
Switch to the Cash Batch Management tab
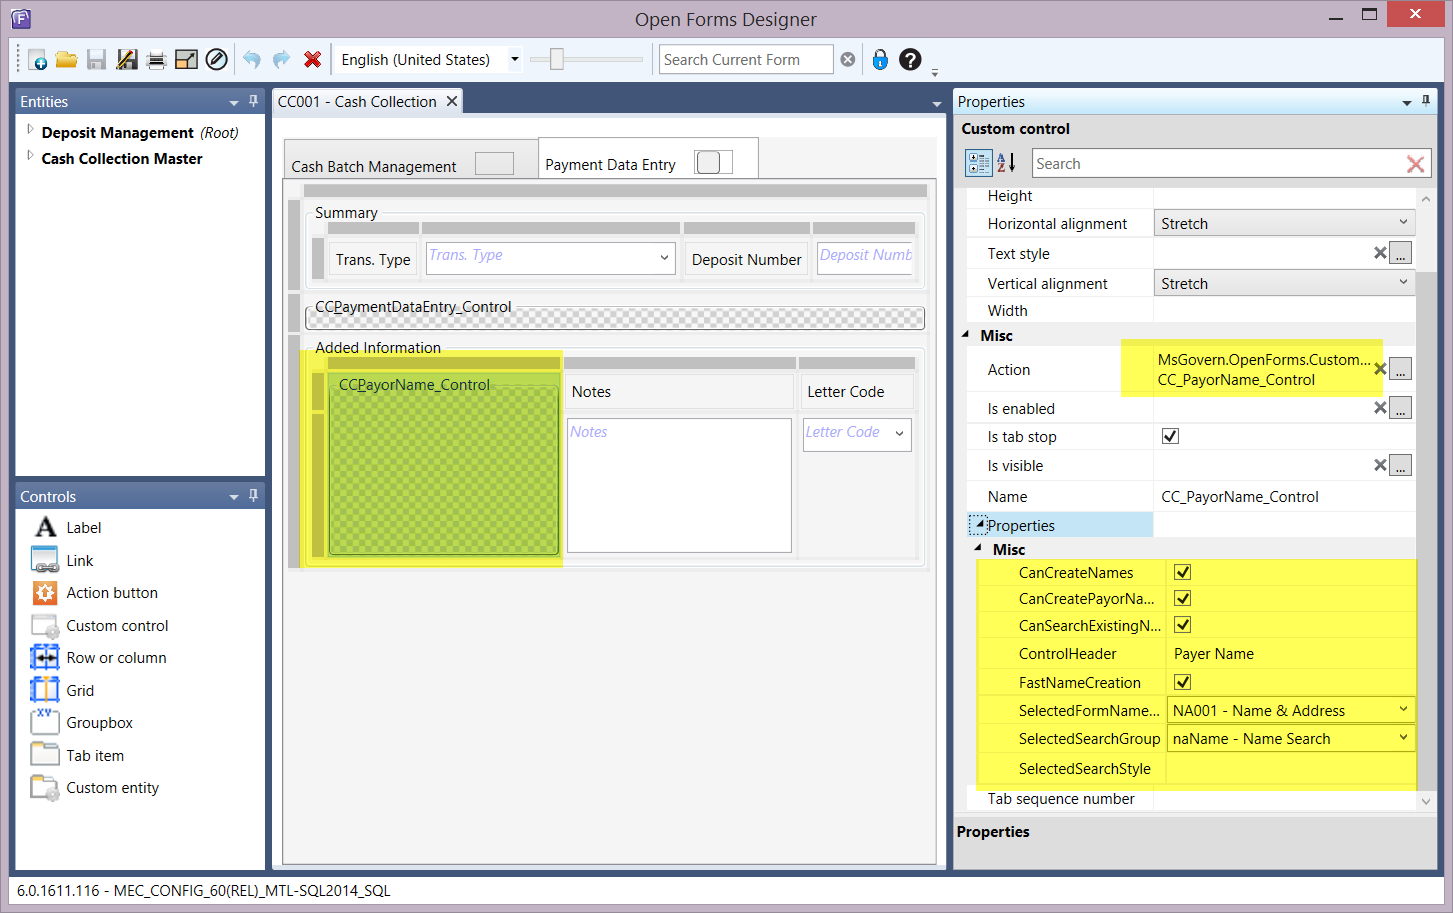click(374, 166)
